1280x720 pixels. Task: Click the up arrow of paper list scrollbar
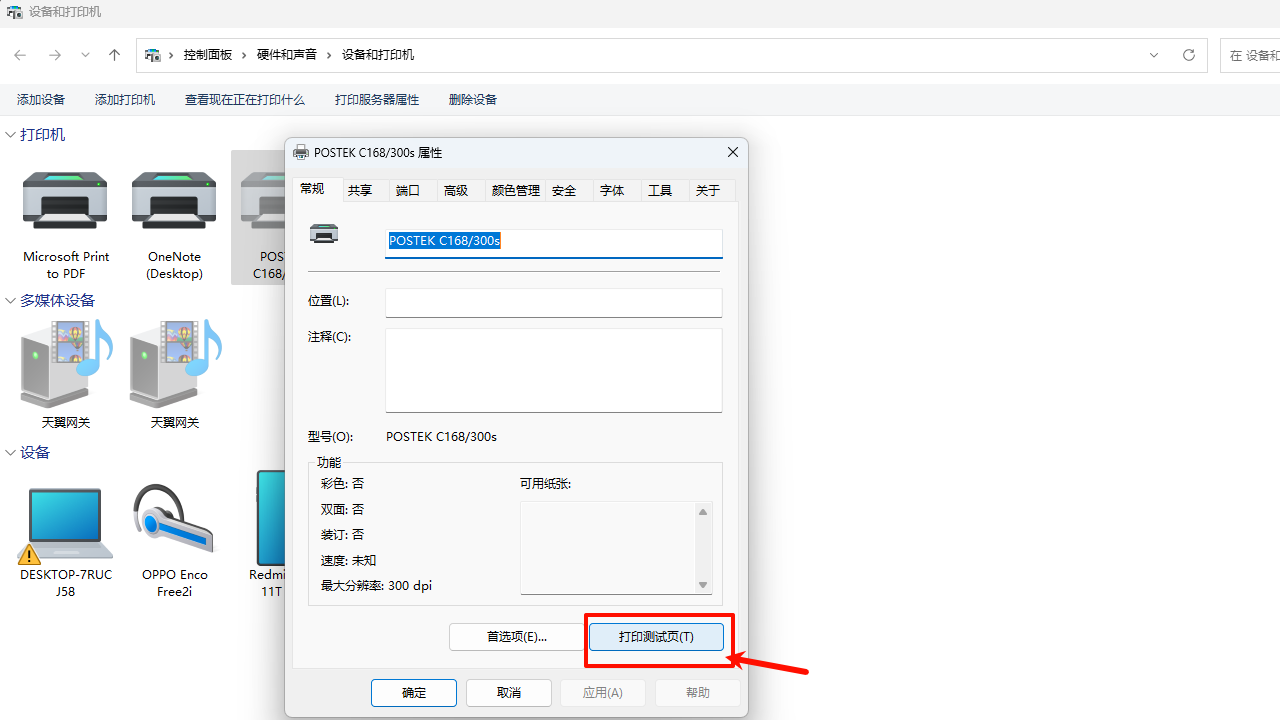703,512
